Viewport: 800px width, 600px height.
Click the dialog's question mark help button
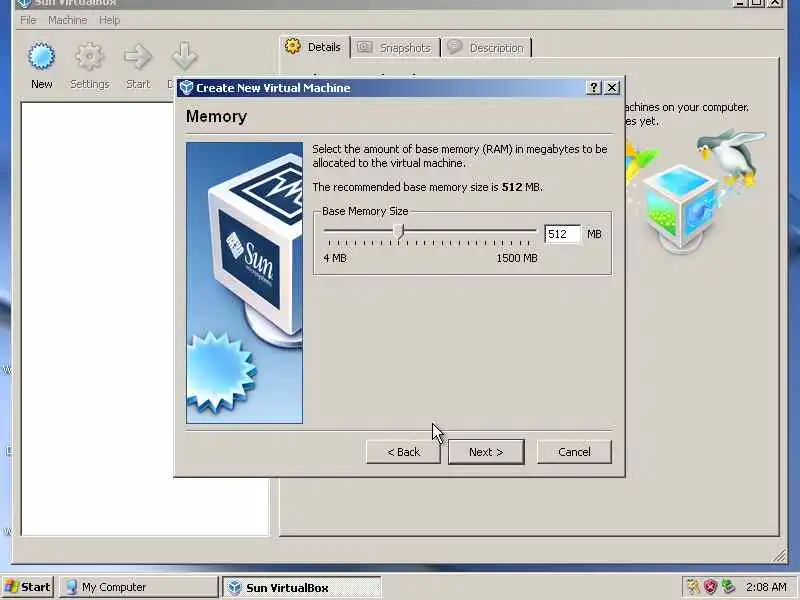point(593,88)
